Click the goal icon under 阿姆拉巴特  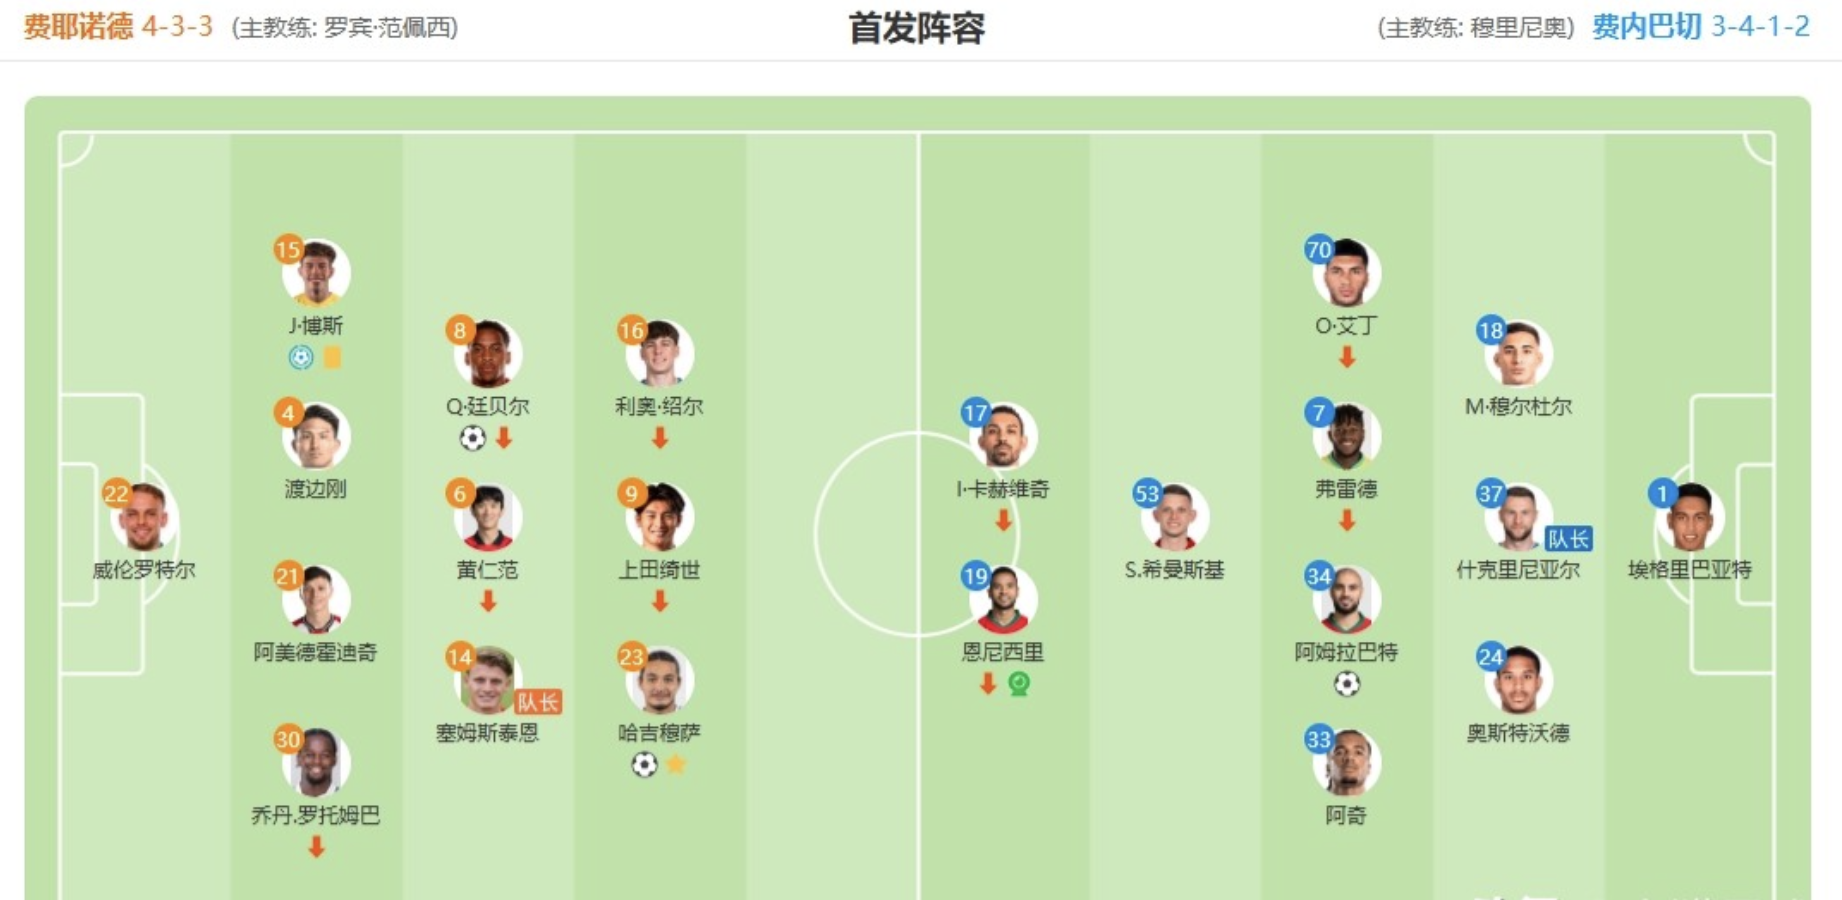pos(1347,684)
